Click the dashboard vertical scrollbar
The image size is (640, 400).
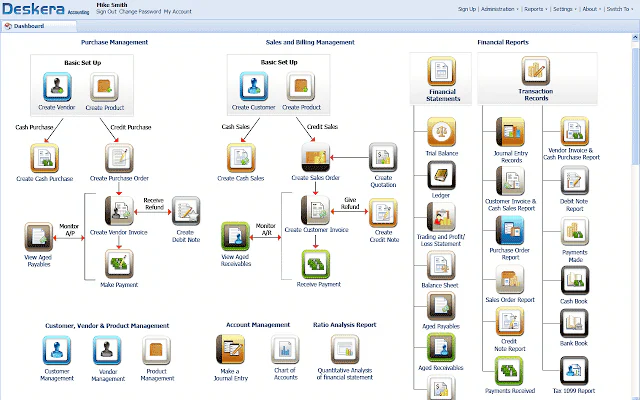636,106
